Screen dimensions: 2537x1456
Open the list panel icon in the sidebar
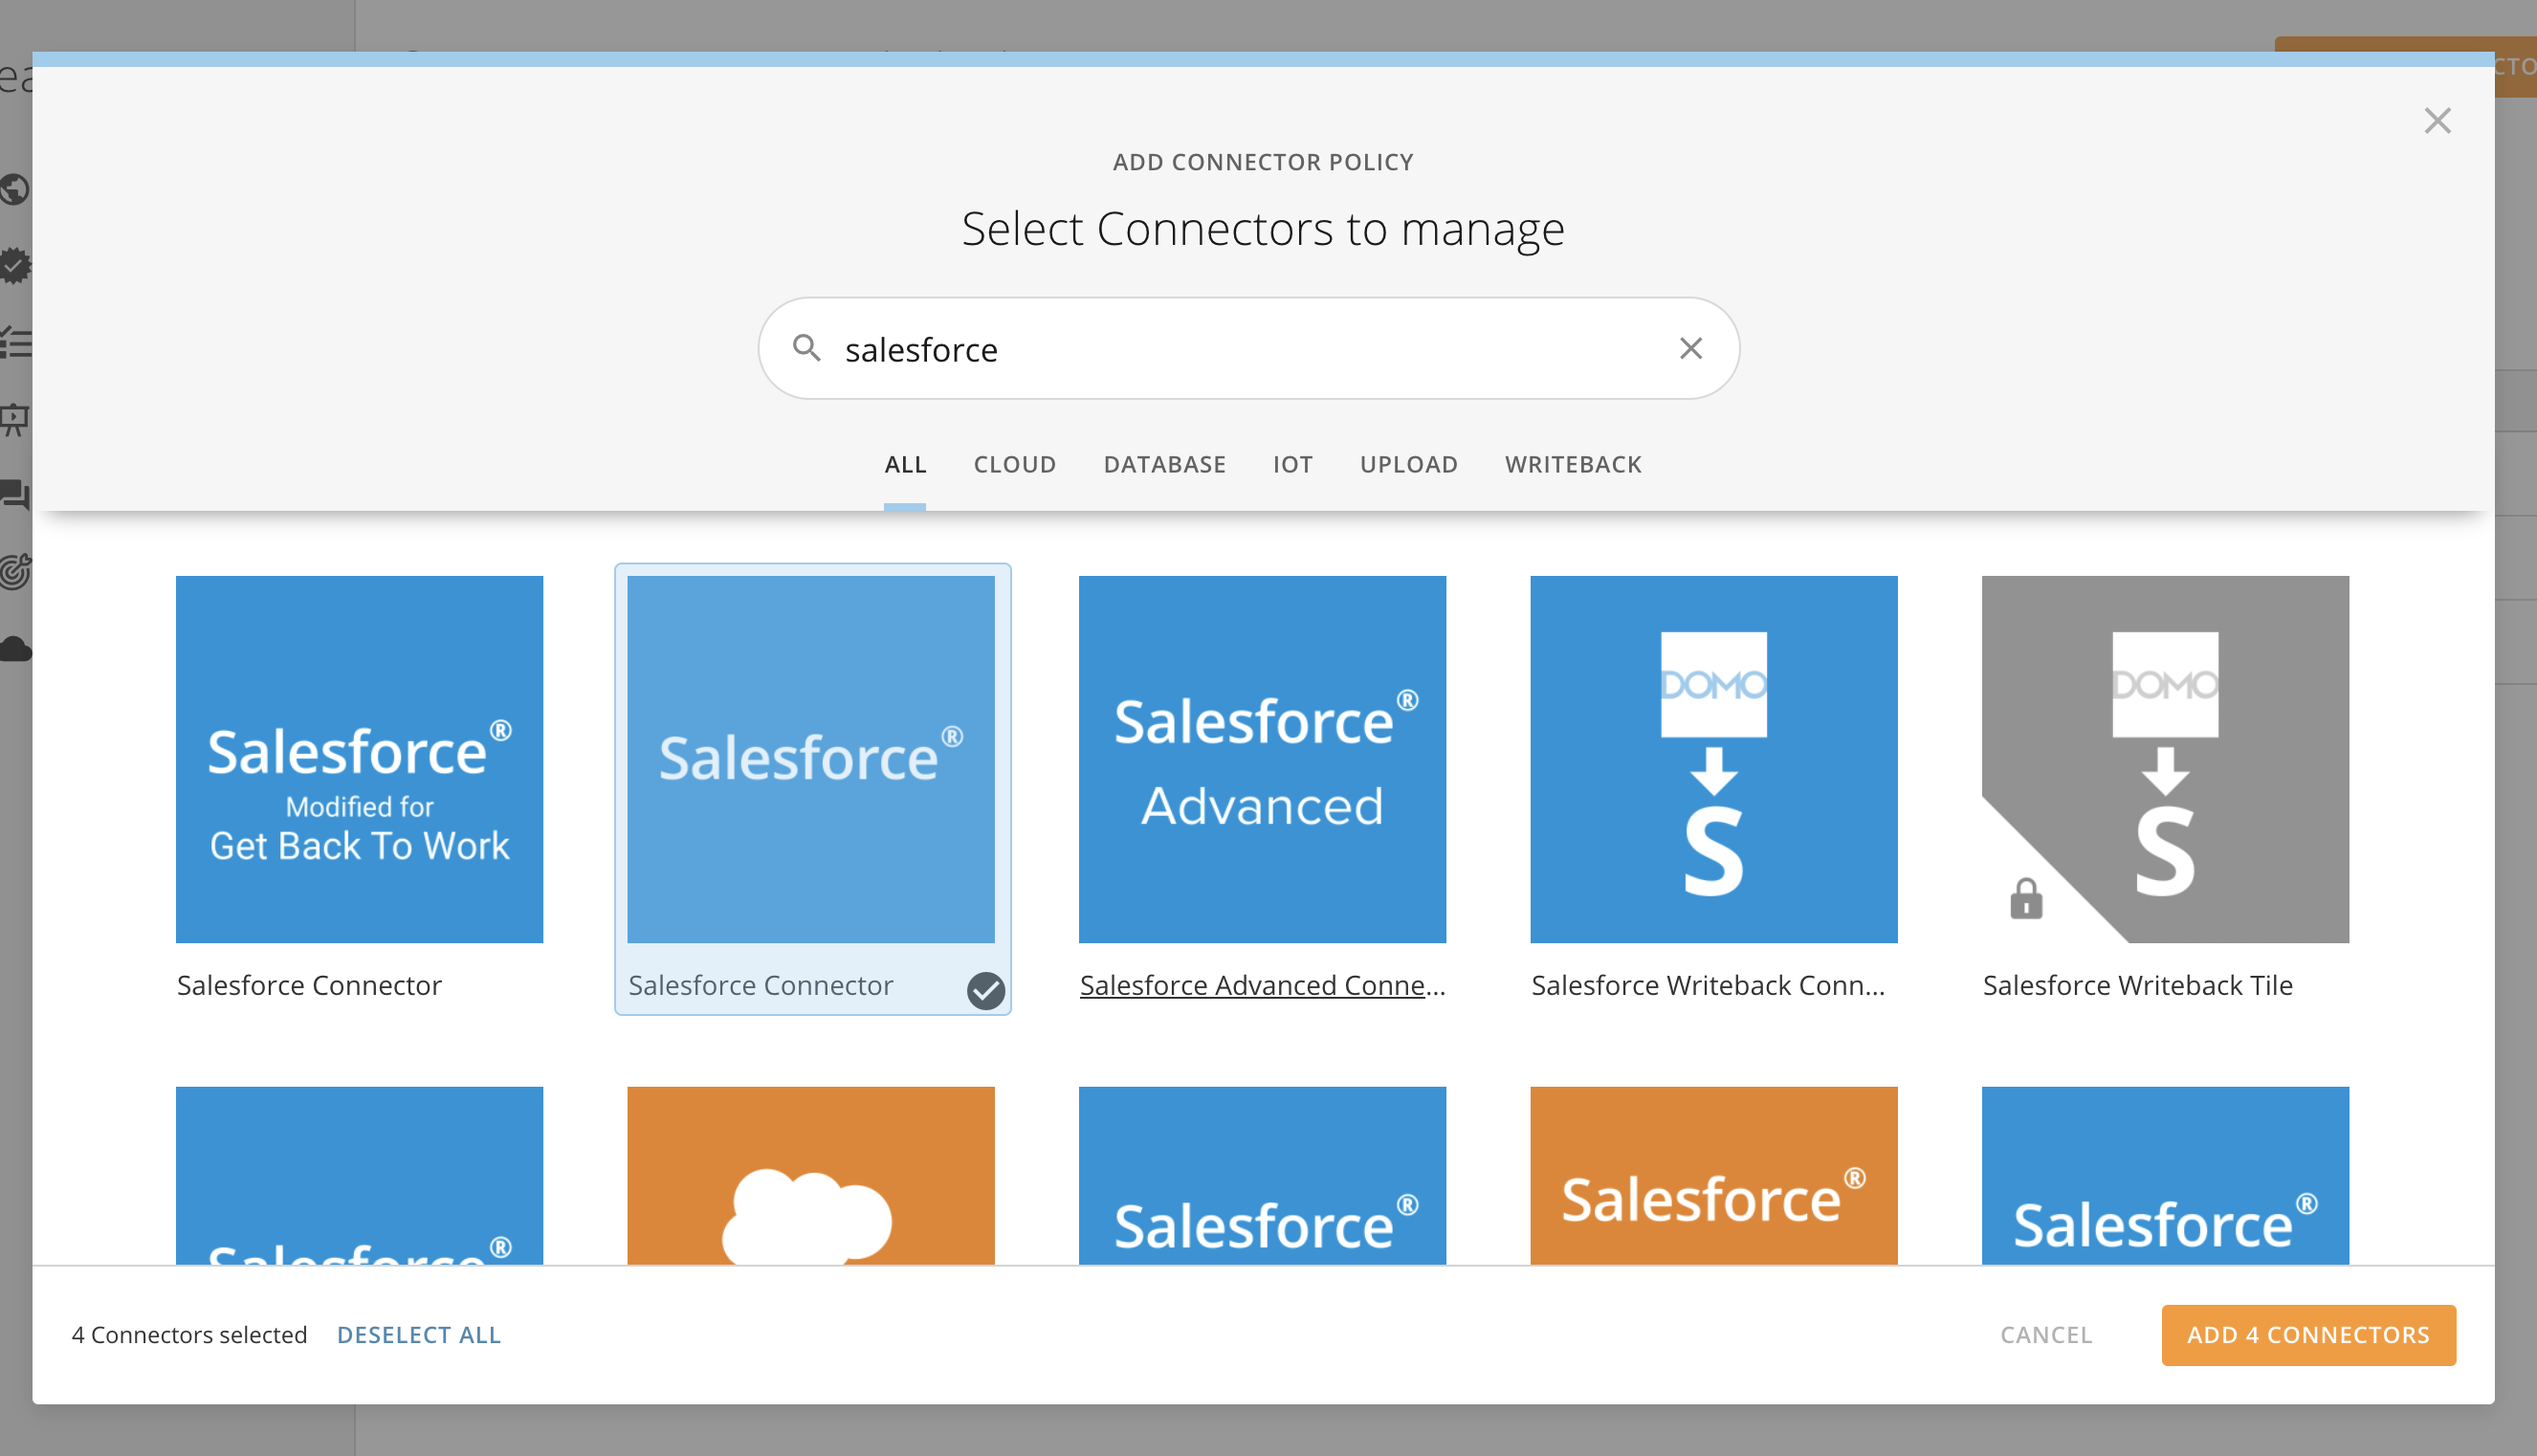(x=14, y=342)
